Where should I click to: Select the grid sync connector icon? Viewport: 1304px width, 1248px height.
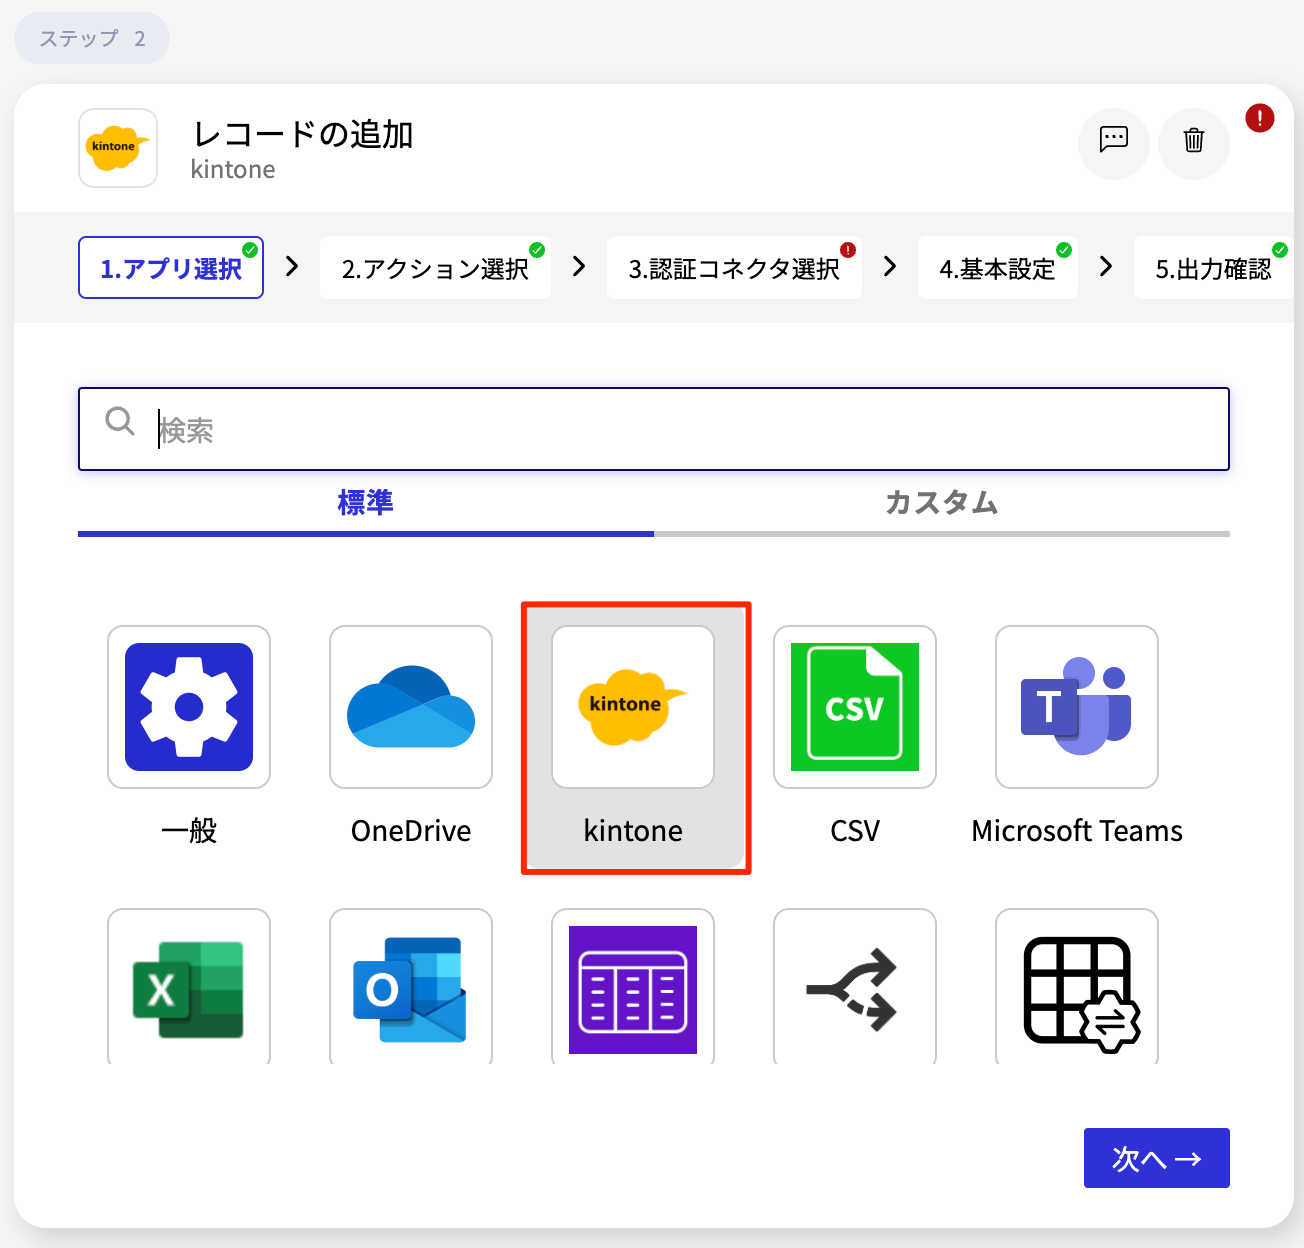coord(1076,988)
